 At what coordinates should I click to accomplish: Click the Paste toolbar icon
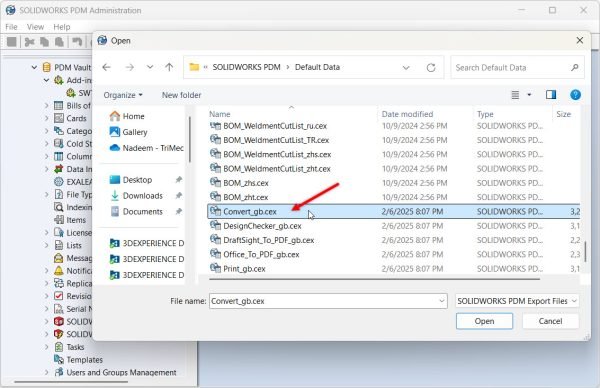[59, 42]
